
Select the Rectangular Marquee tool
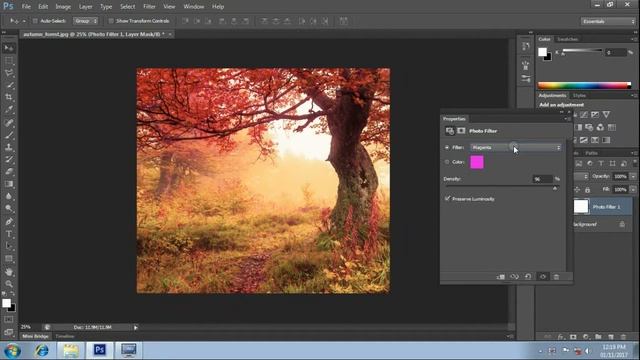(x=9, y=61)
